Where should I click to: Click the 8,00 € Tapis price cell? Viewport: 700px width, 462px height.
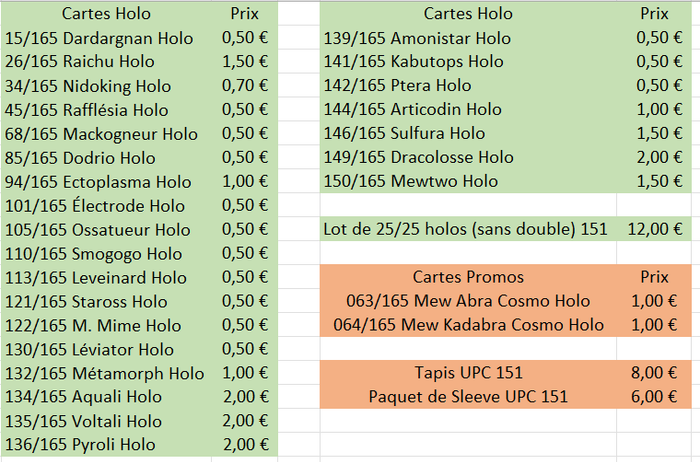[654, 373]
